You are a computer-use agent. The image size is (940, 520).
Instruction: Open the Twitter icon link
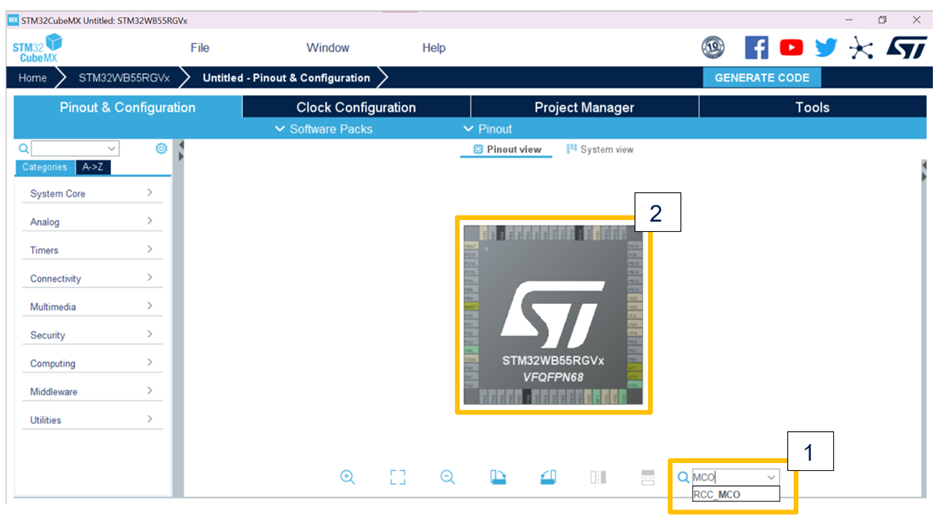[x=826, y=47]
